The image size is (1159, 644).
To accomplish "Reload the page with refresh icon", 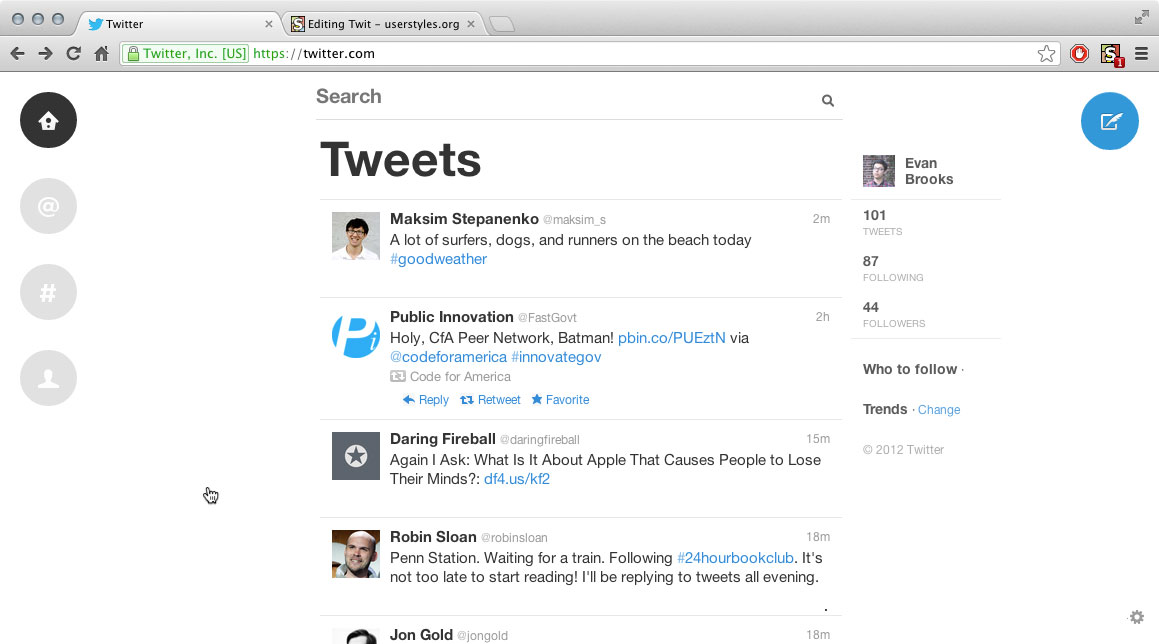I will pyautogui.click(x=73, y=53).
